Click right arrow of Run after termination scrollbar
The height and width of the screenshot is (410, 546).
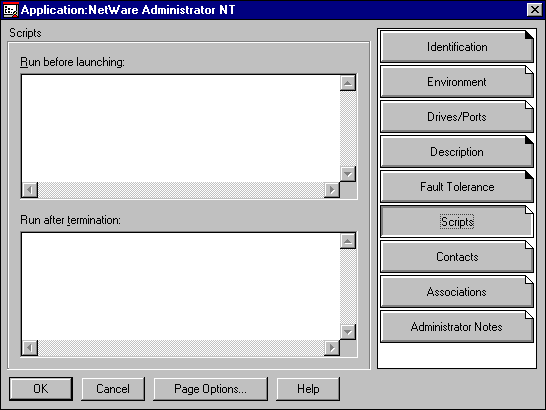click(332, 348)
